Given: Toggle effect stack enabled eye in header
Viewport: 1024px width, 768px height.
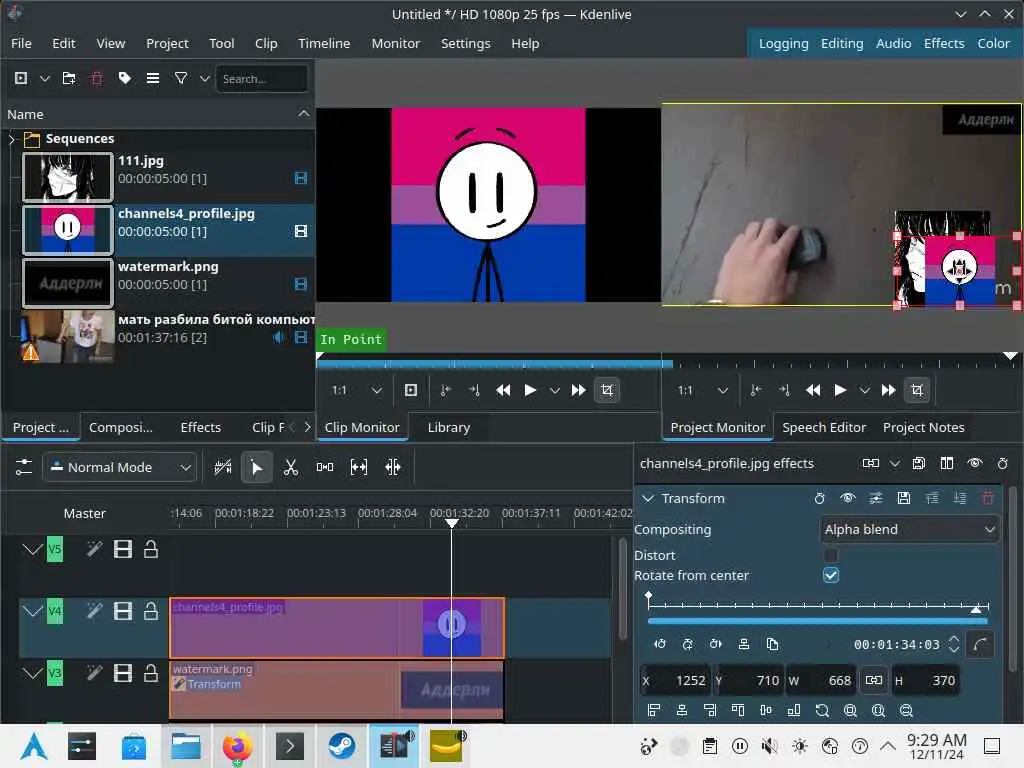Looking at the screenshot, I should pyautogui.click(x=975, y=463).
